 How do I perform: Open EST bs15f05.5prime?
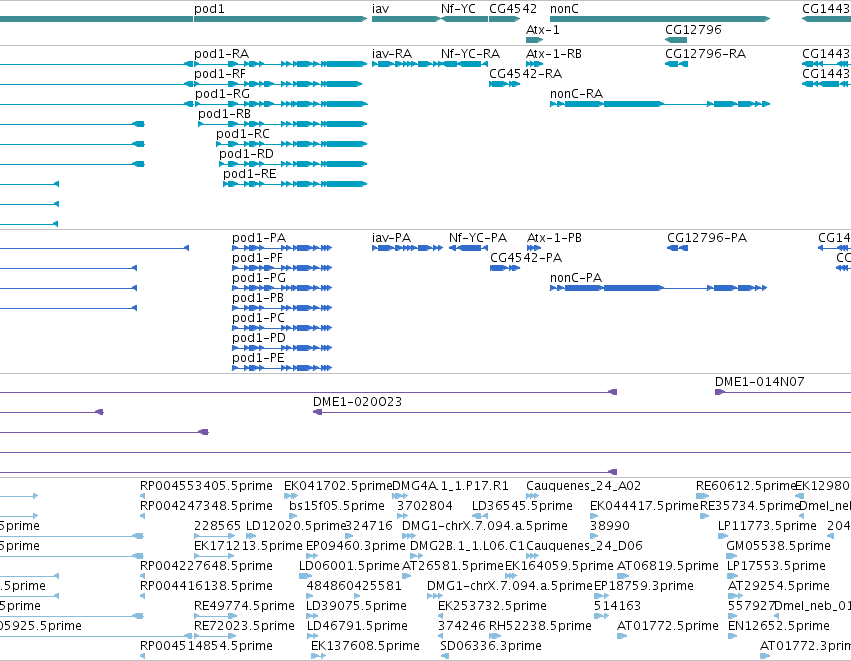[336, 506]
